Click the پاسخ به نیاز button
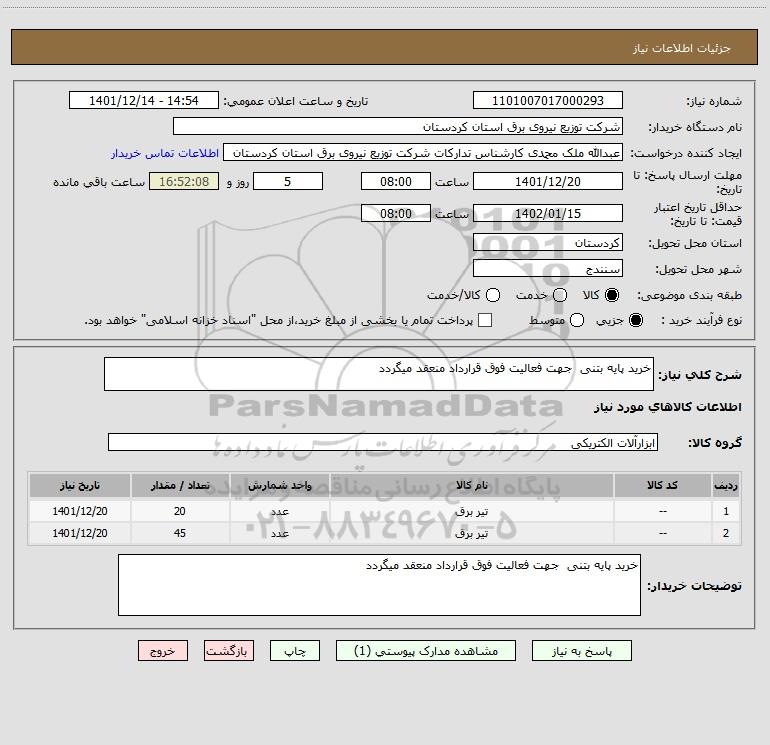770x745 pixels. (x=582, y=651)
